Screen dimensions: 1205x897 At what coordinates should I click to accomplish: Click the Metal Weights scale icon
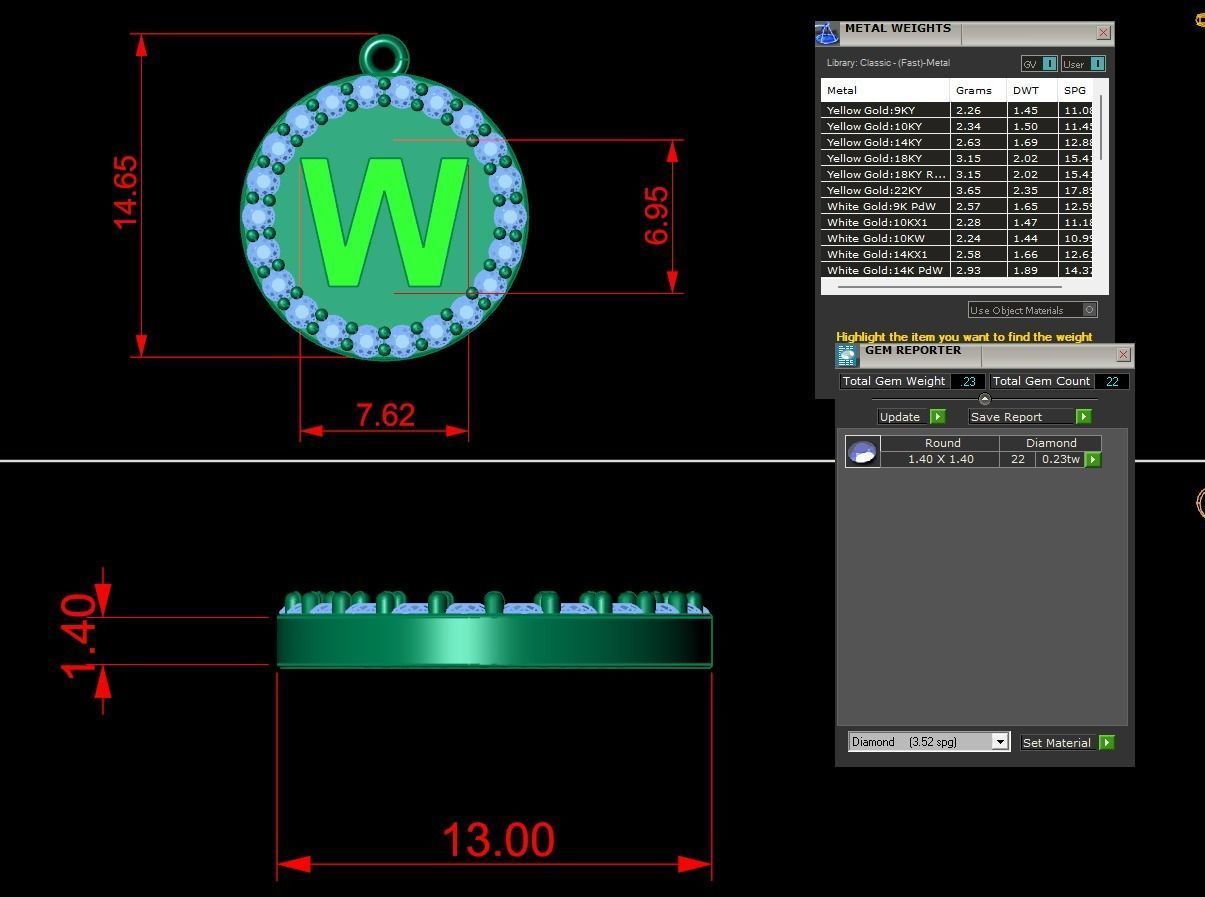pyautogui.click(x=827, y=34)
